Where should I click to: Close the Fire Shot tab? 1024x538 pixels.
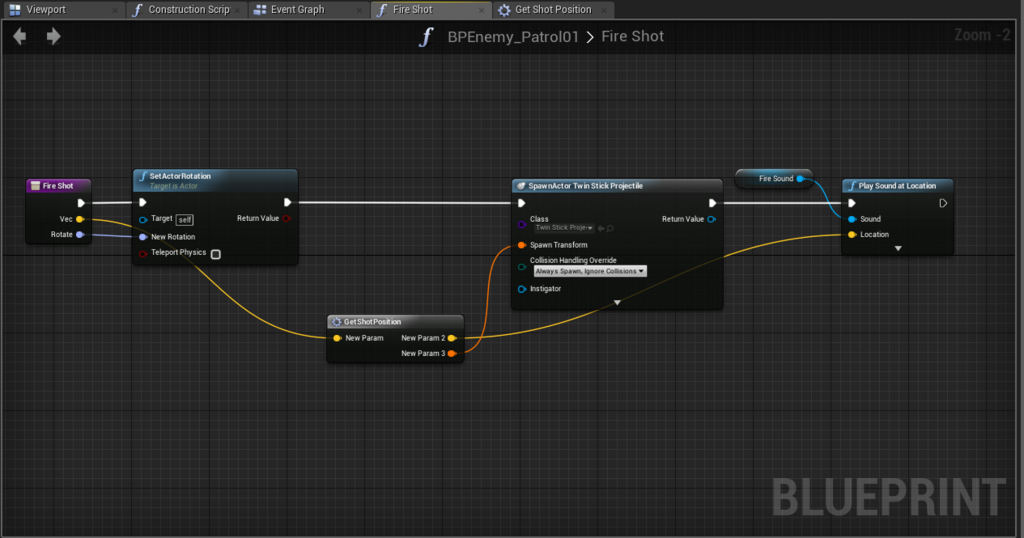pyautogui.click(x=481, y=10)
